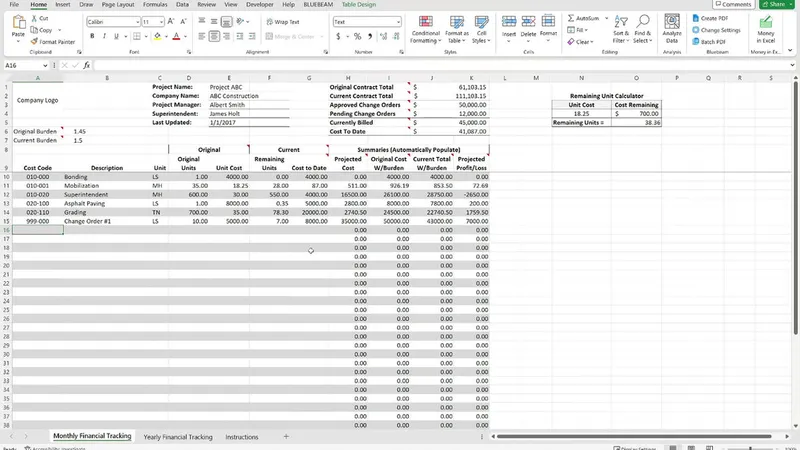
Task: Open Bluebeam Change Settings
Action: (716, 30)
